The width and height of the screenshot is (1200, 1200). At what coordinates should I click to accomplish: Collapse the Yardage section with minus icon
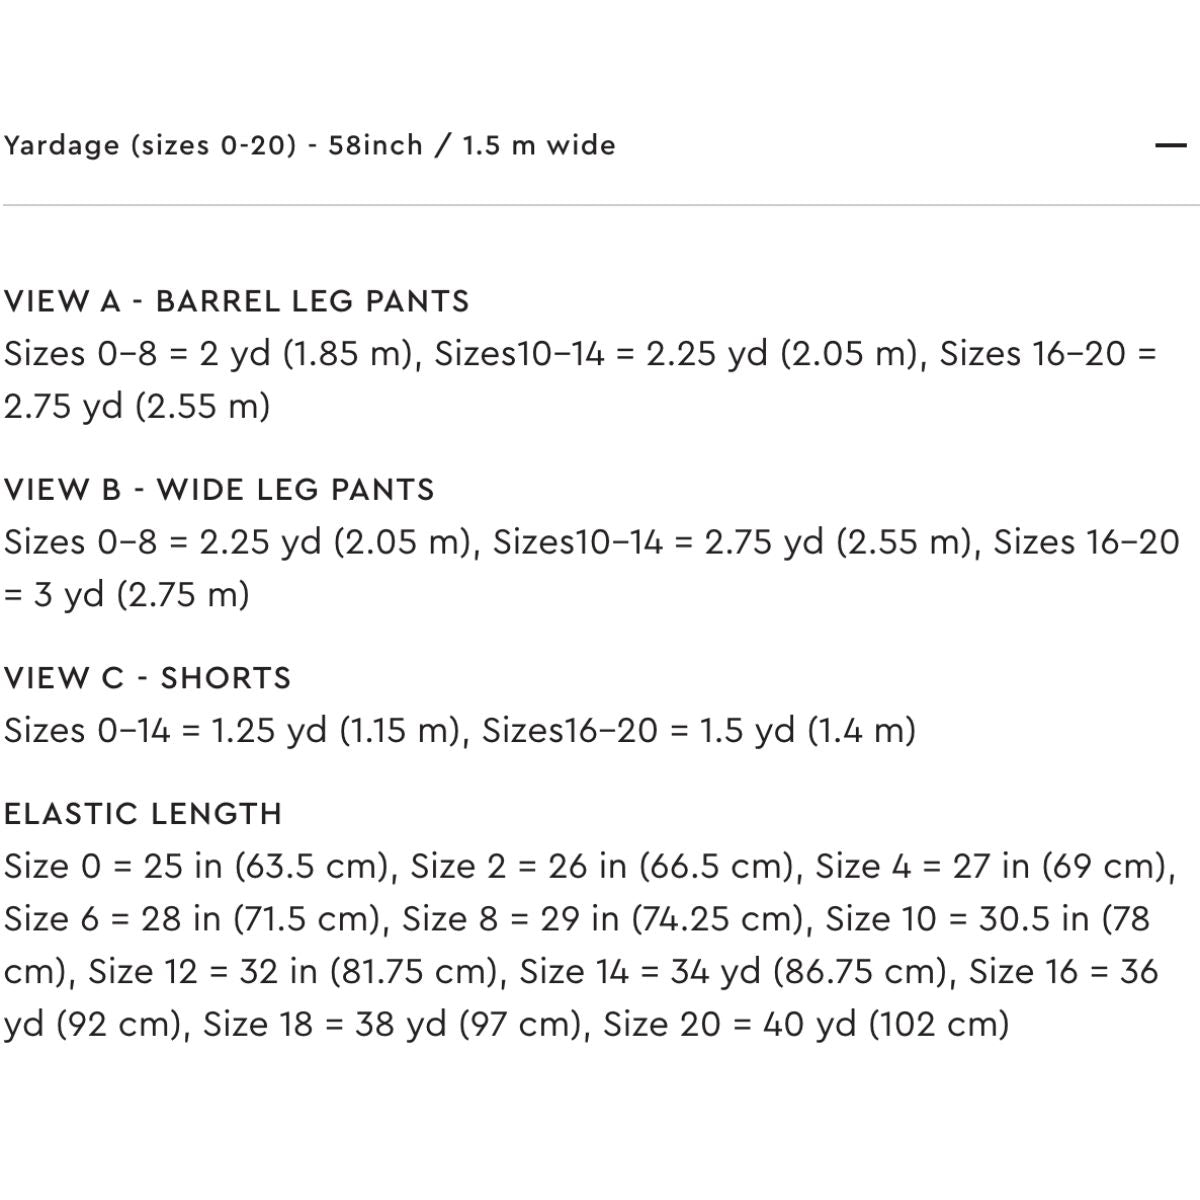(x=1169, y=146)
